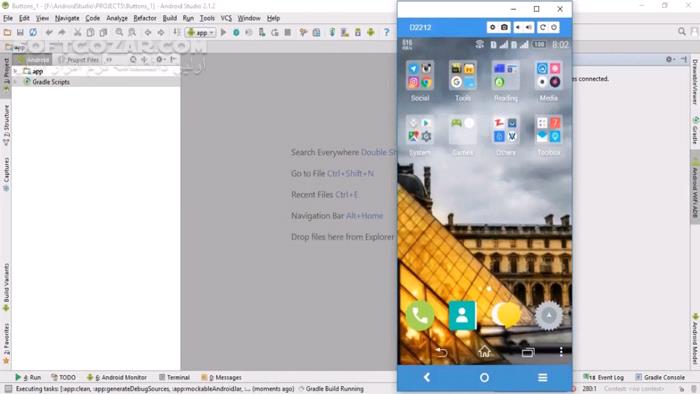Viewport: 700px width, 394px height.
Task: Run the app with the green play icon
Action: [224, 32]
